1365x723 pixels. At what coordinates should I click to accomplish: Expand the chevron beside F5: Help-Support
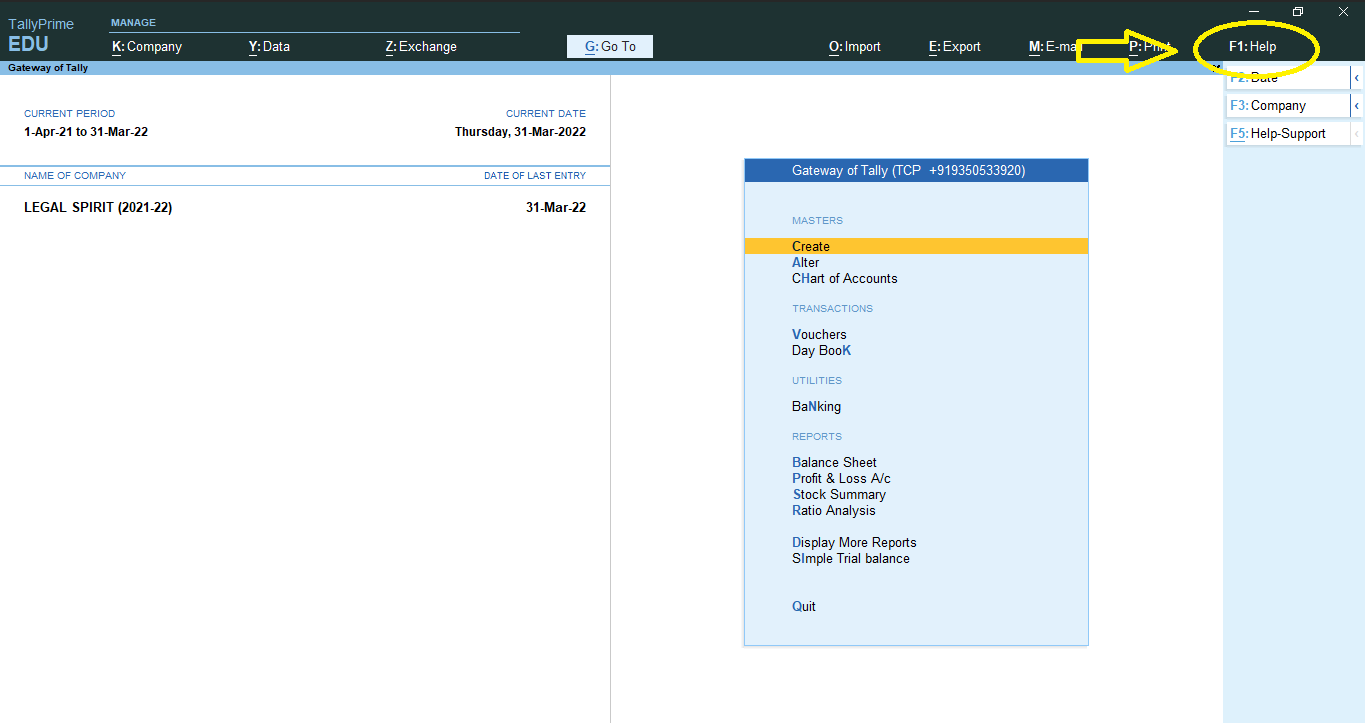point(1357,134)
